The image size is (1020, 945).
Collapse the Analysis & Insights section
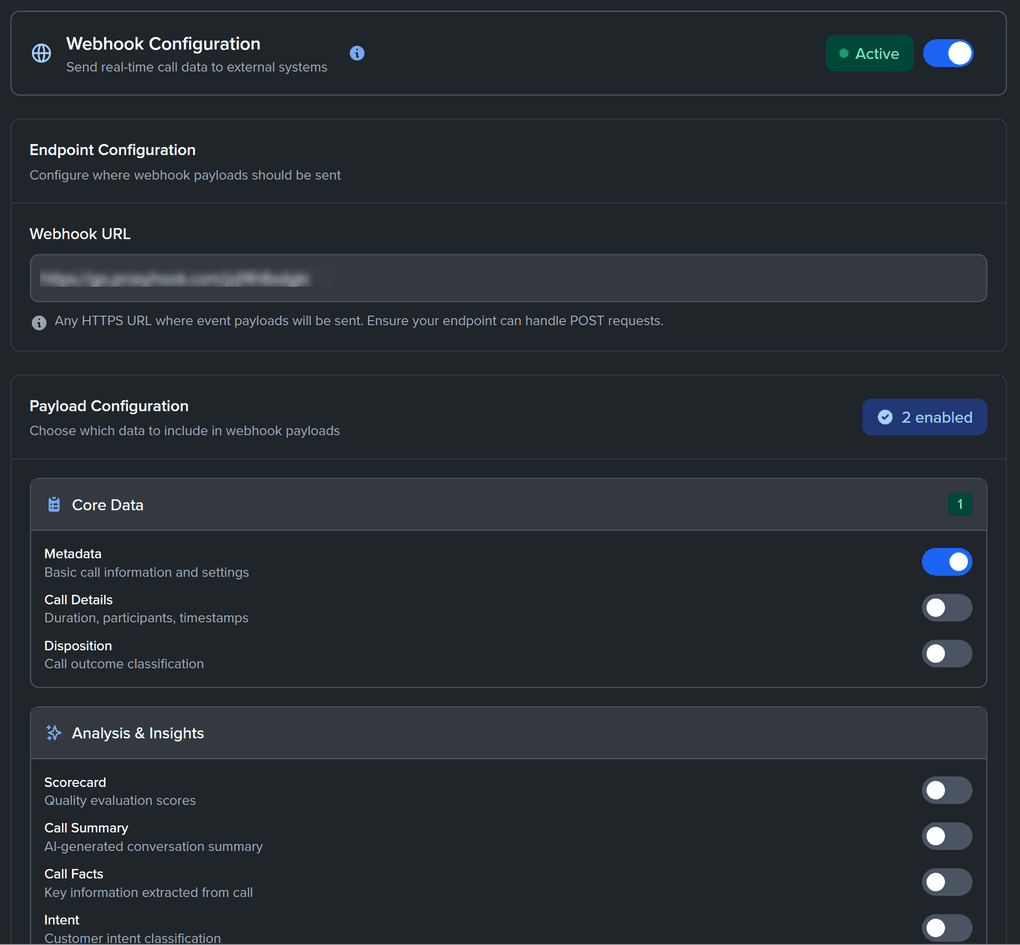pos(500,733)
